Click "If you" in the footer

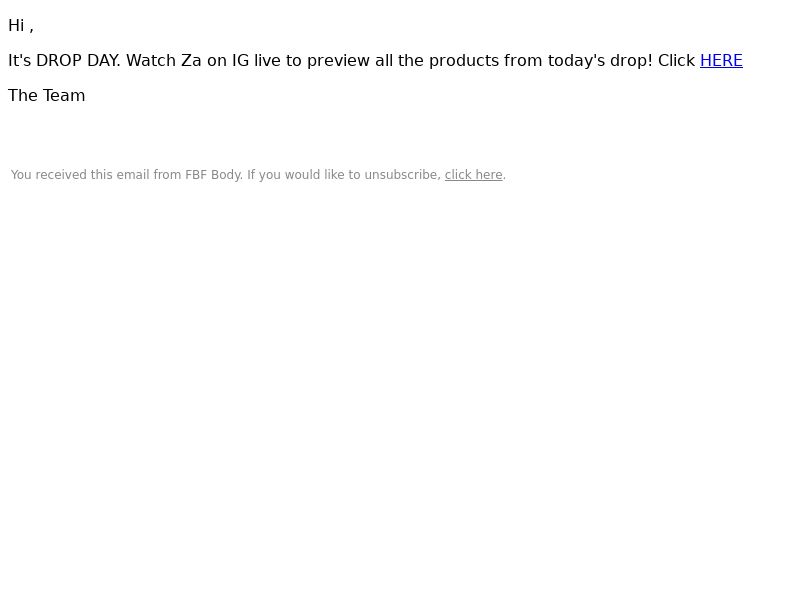click(264, 175)
